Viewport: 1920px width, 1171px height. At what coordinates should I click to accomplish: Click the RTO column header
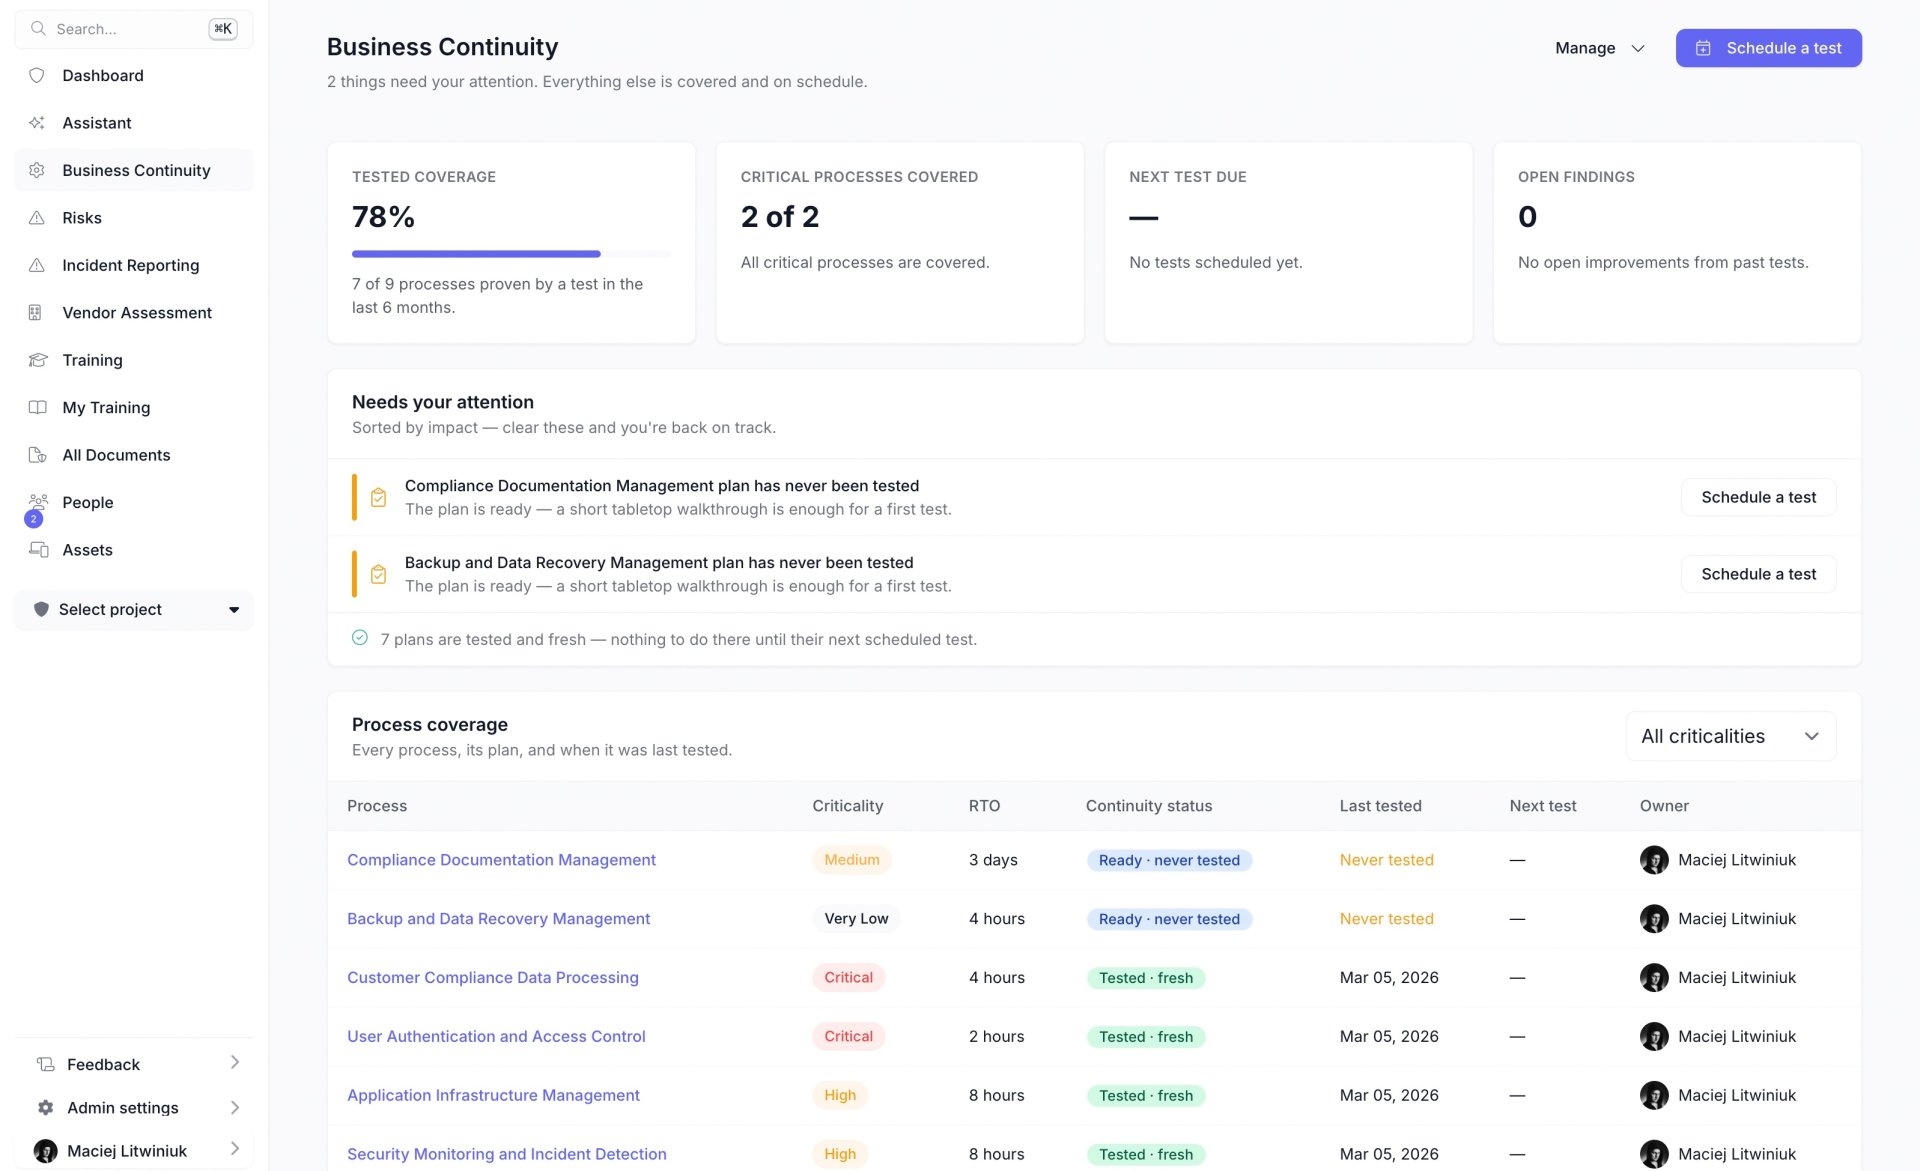(984, 806)
